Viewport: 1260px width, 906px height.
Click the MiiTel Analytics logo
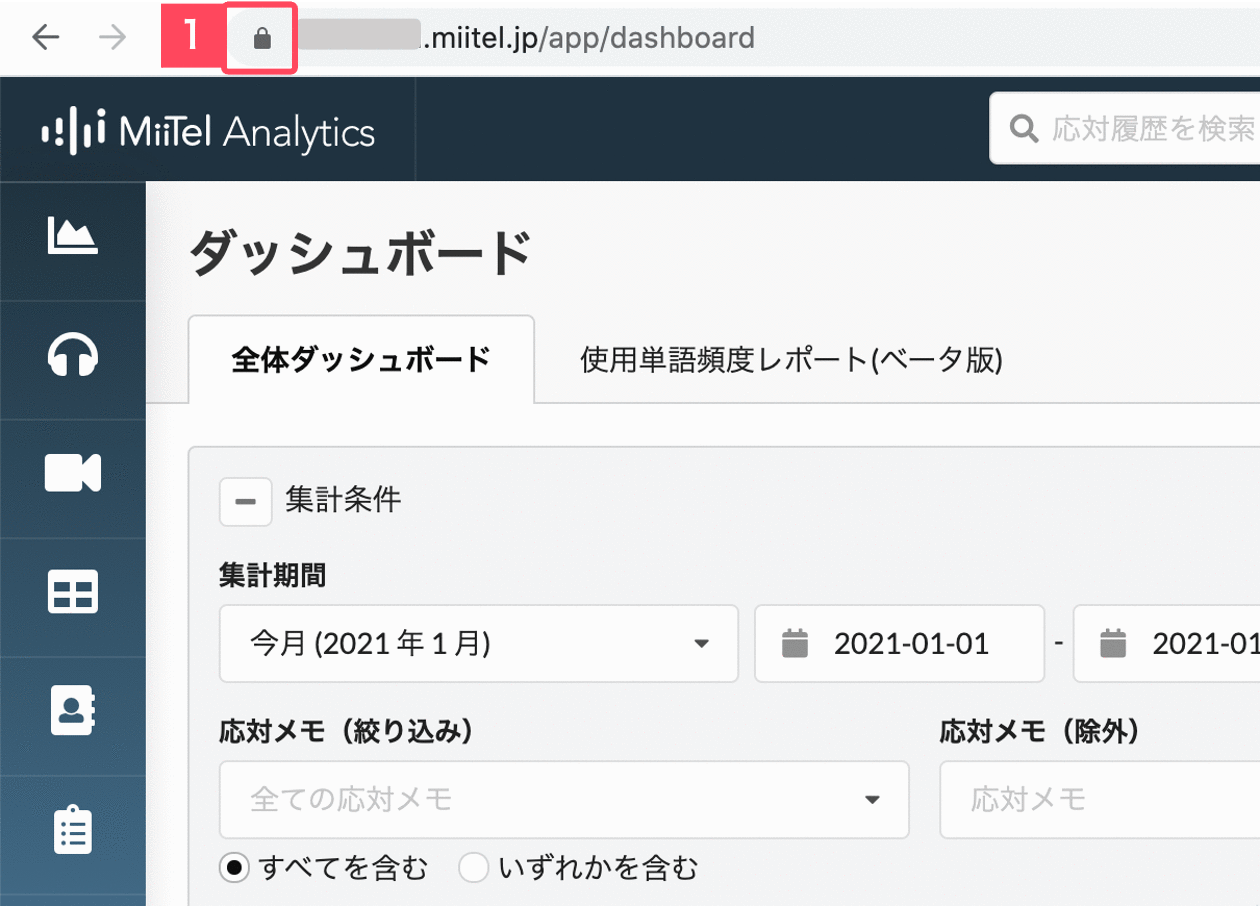coord(208,131)
